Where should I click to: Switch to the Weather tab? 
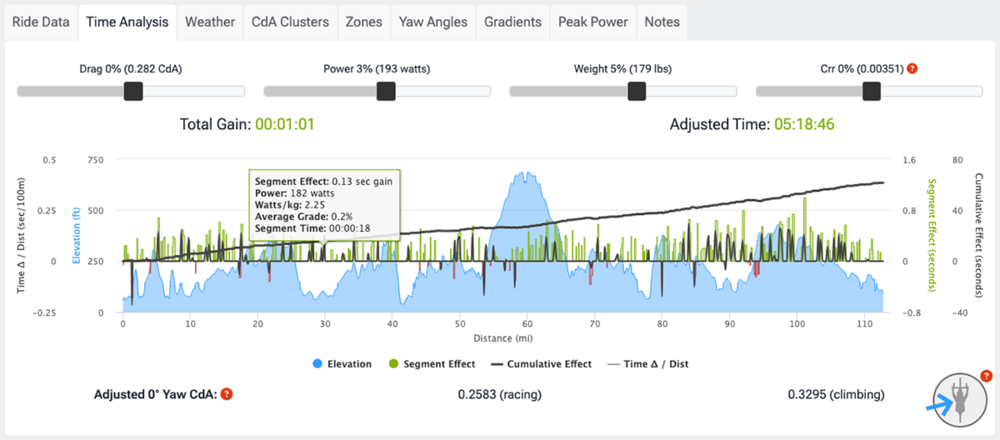[x=210, y=21]
